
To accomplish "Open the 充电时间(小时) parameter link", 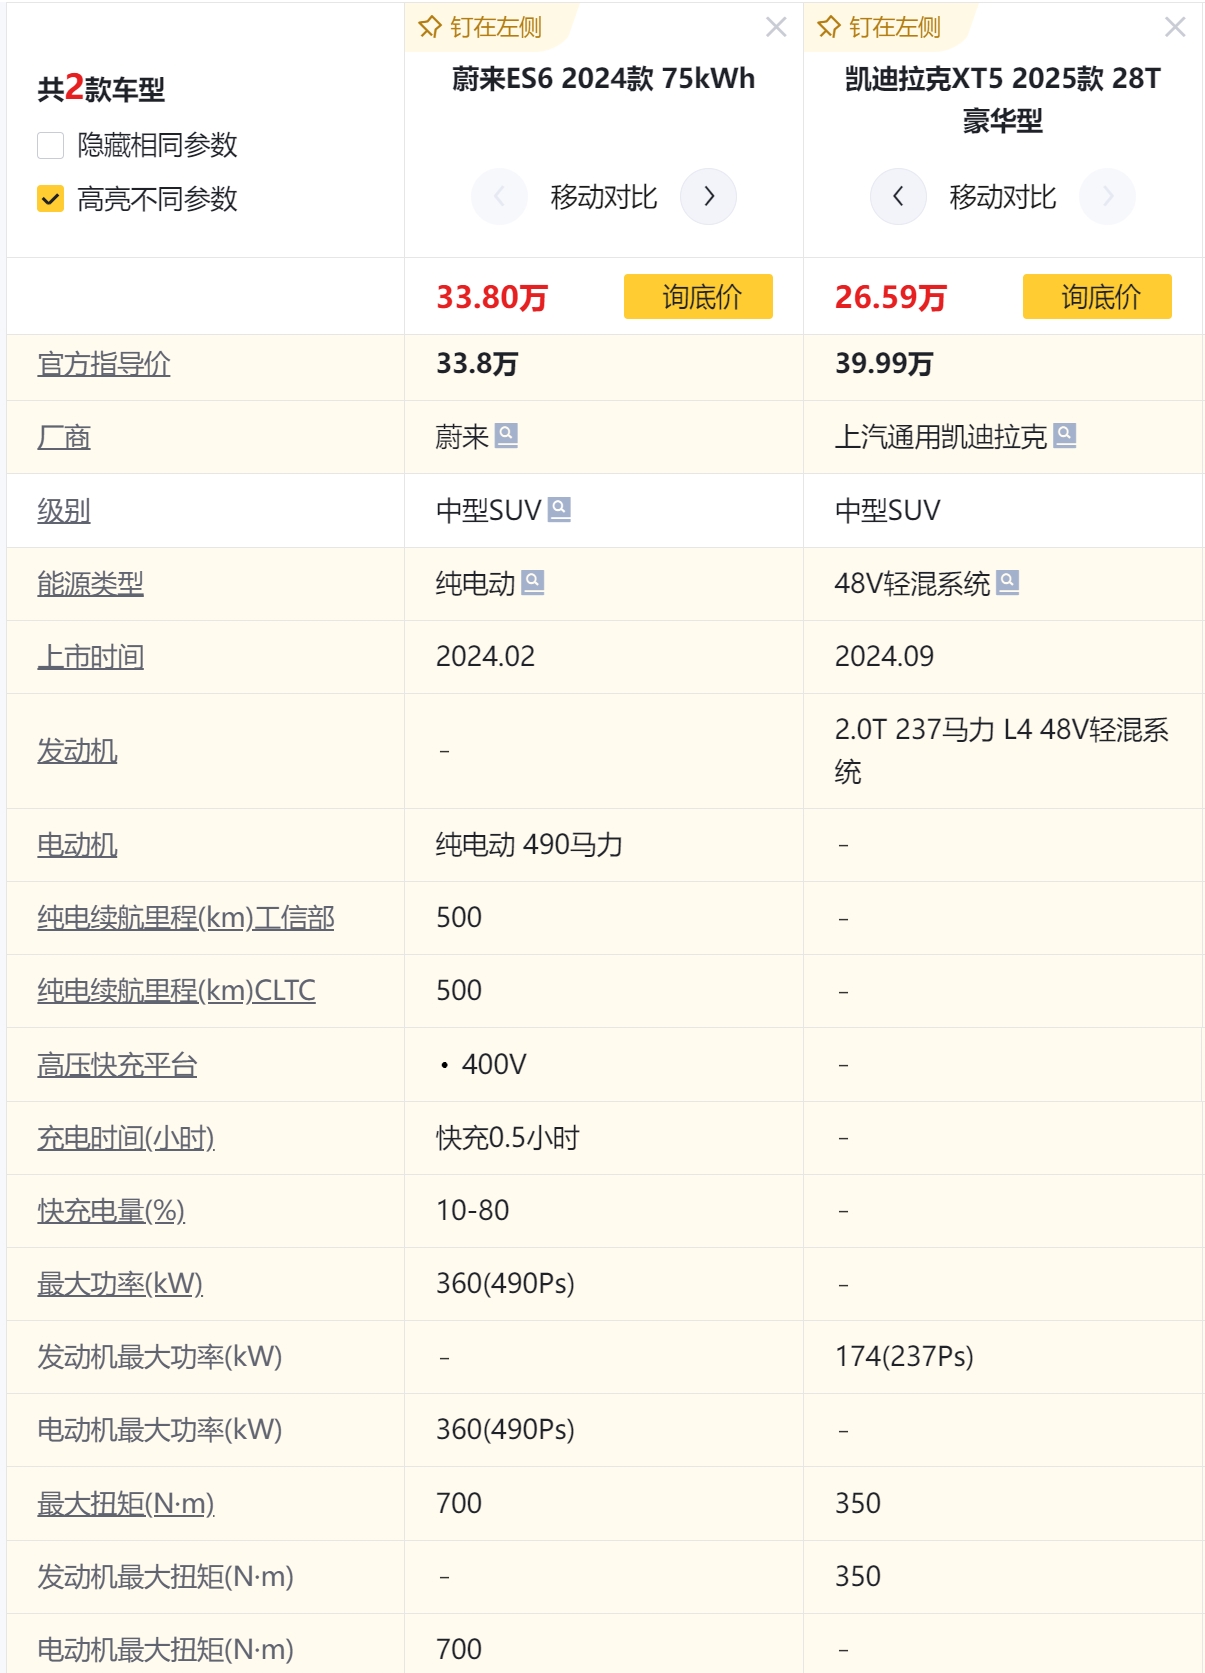I will point(126,1138).
